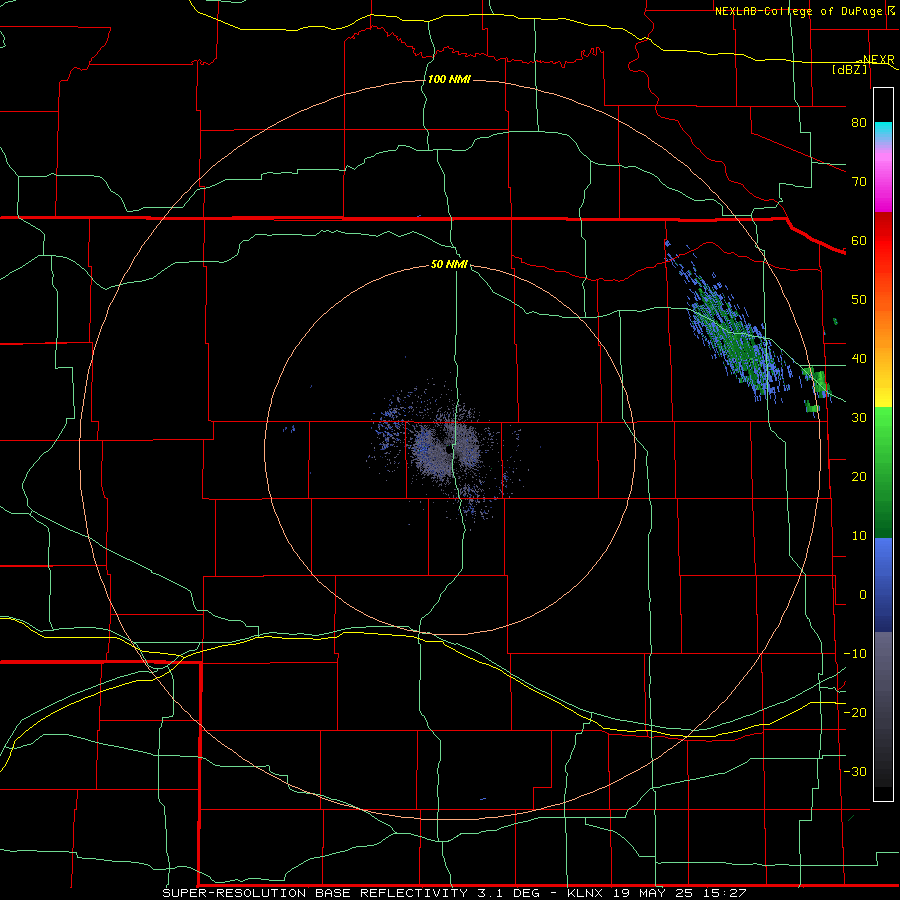Screen dimensions: 900x900
Task: Click the Super-Resolution Base Reflectivity caption text
Action: point(315,893)
